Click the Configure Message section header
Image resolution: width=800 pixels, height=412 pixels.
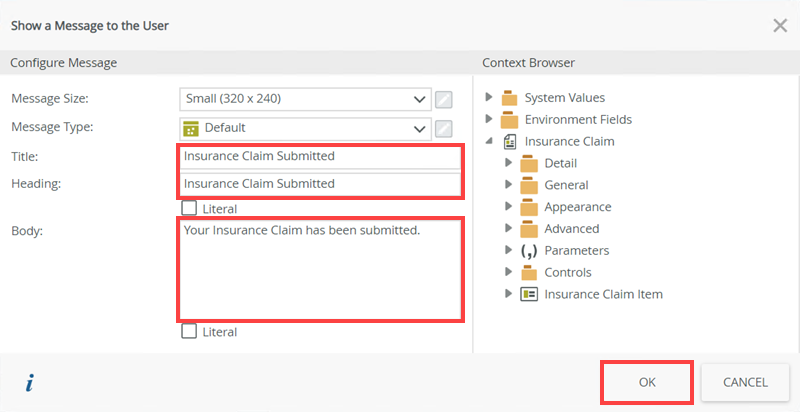pos(64,63)
